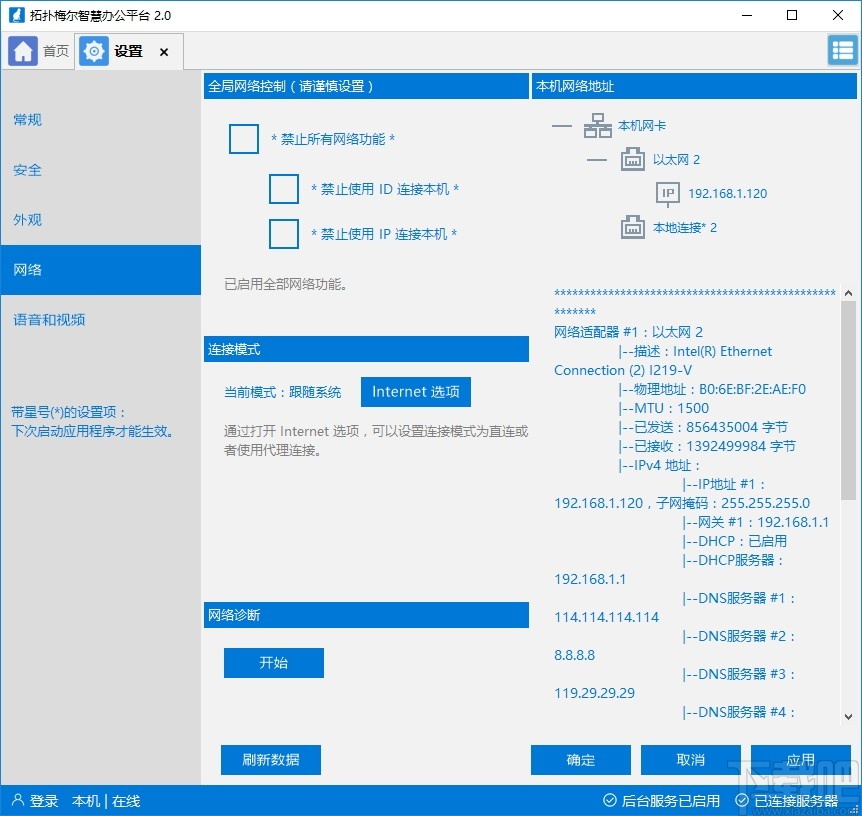
Task: Collapse the 本机网卡 tree node
Action: (x=561, y=126)
